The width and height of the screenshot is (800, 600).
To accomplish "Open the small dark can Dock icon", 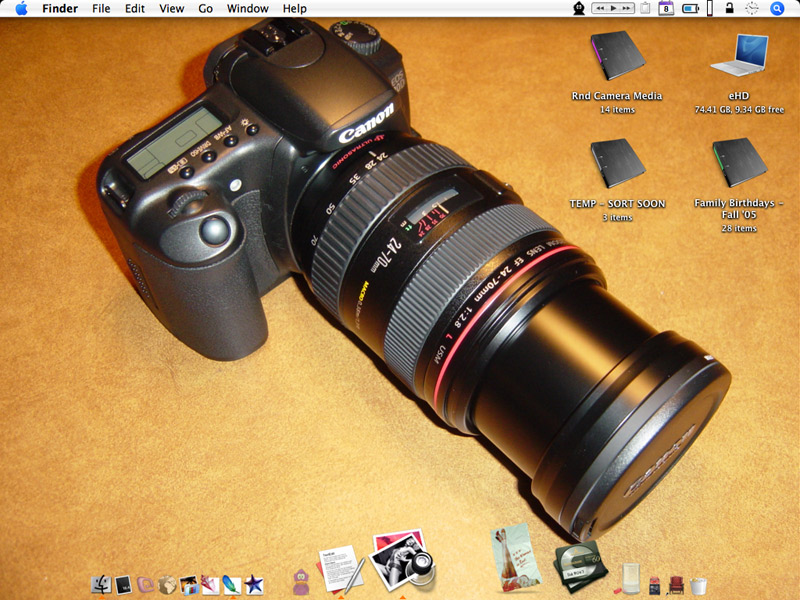I will tap(654, 586).
